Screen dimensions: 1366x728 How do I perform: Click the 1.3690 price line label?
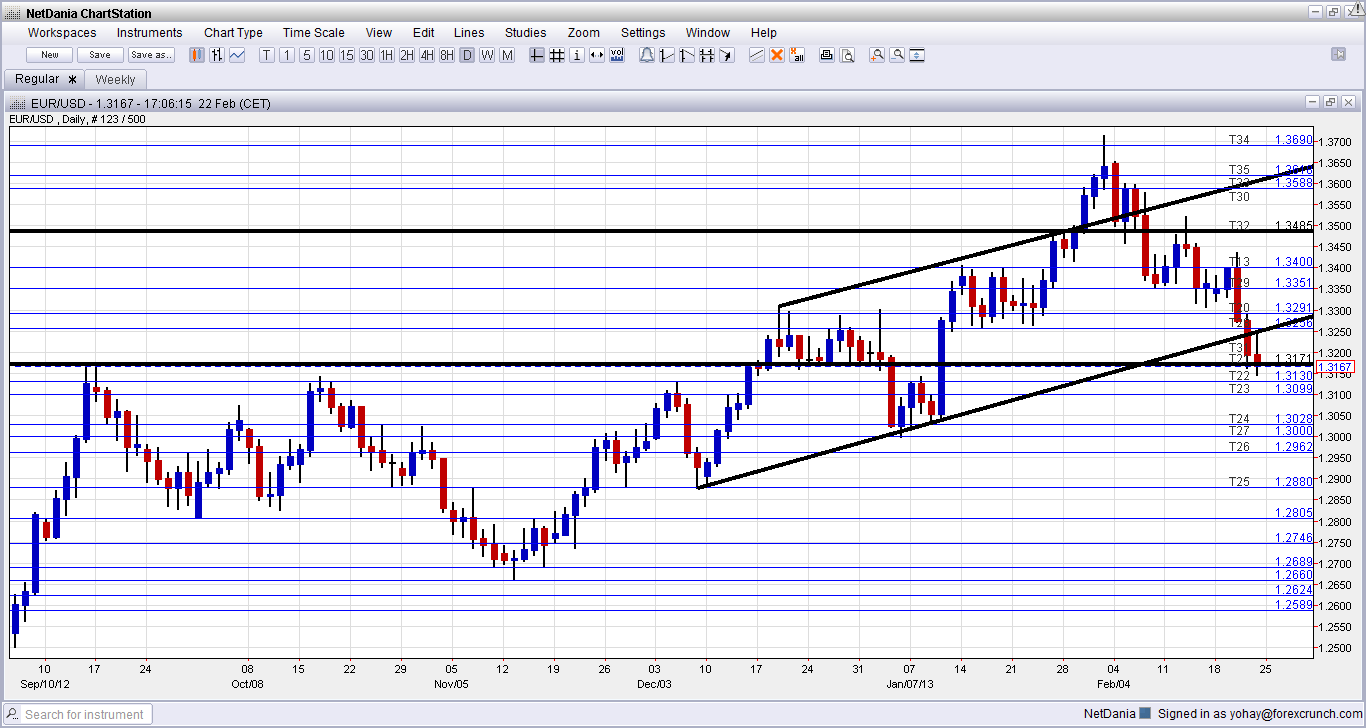(x=1293, y=140)
